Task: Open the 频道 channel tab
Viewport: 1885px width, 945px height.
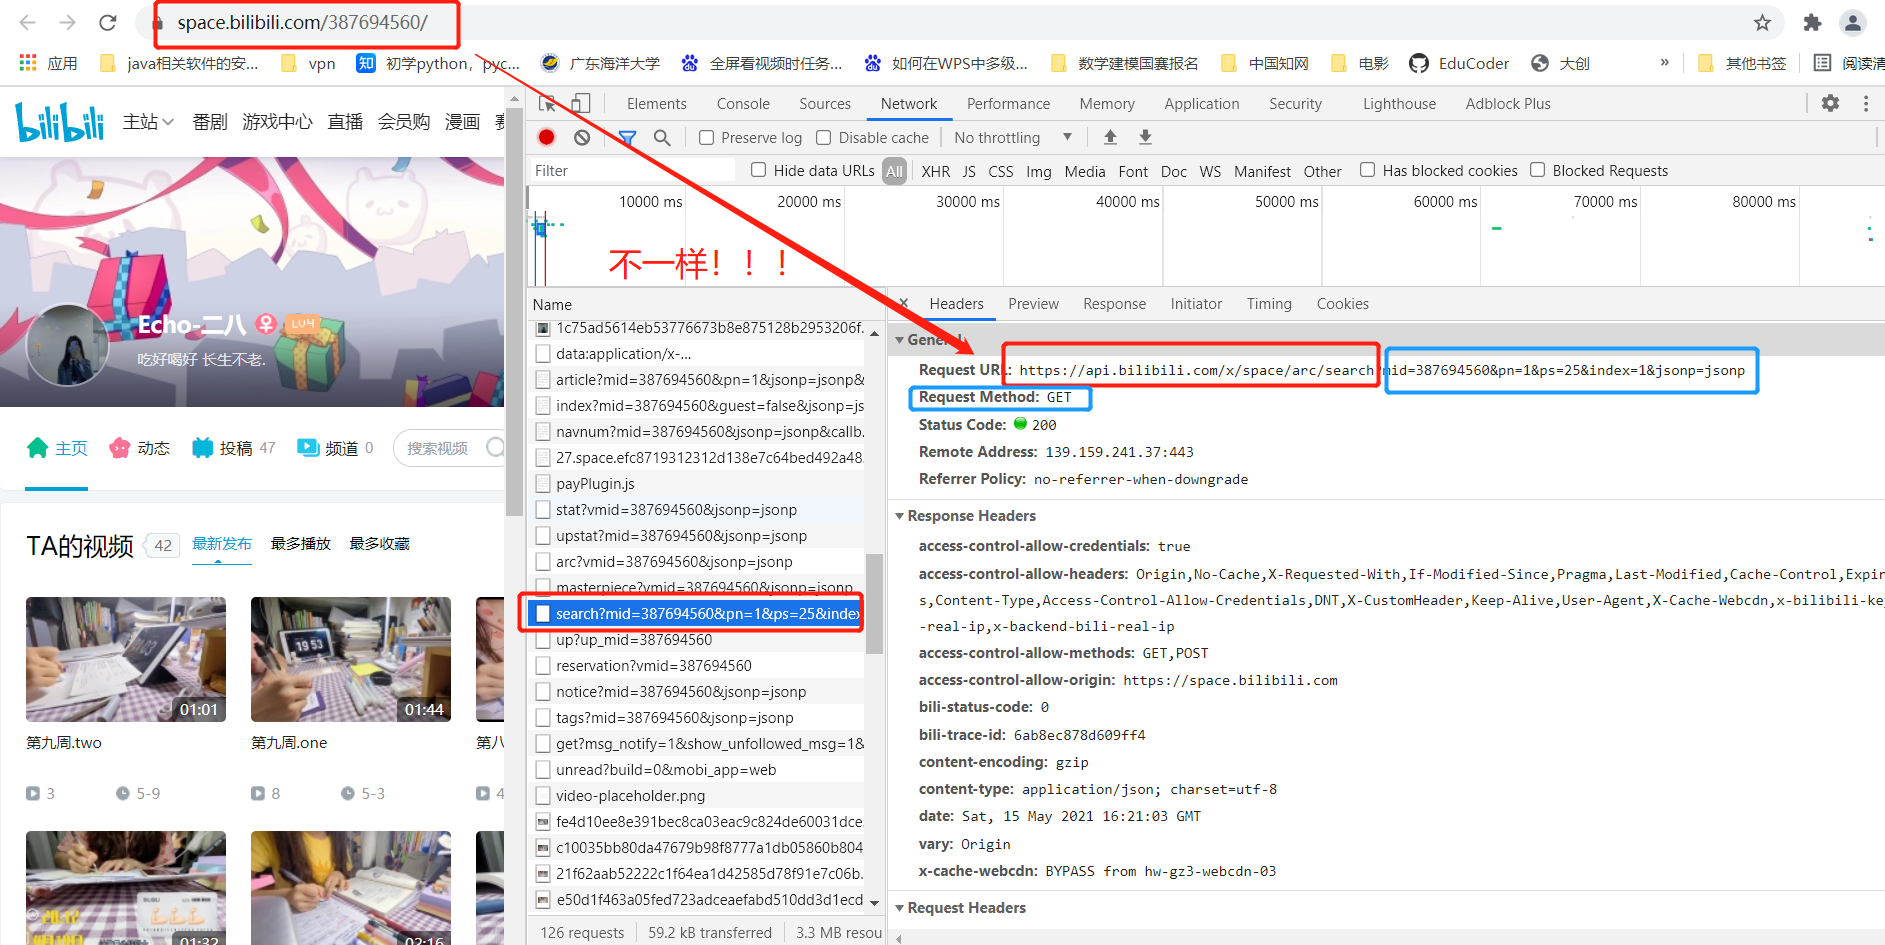Action: (335, 448)
